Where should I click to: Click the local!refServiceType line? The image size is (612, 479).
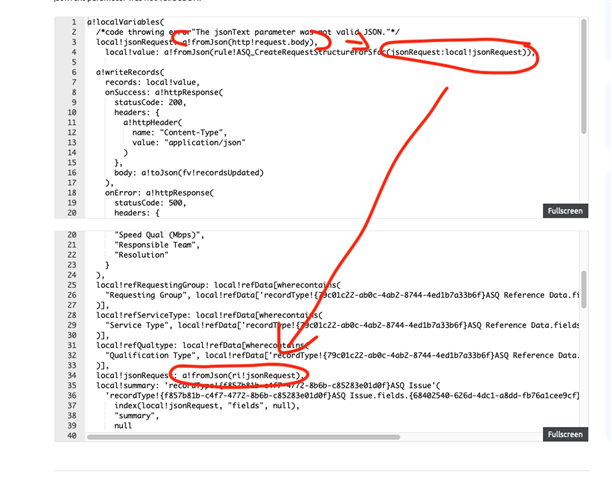(209, 315)
